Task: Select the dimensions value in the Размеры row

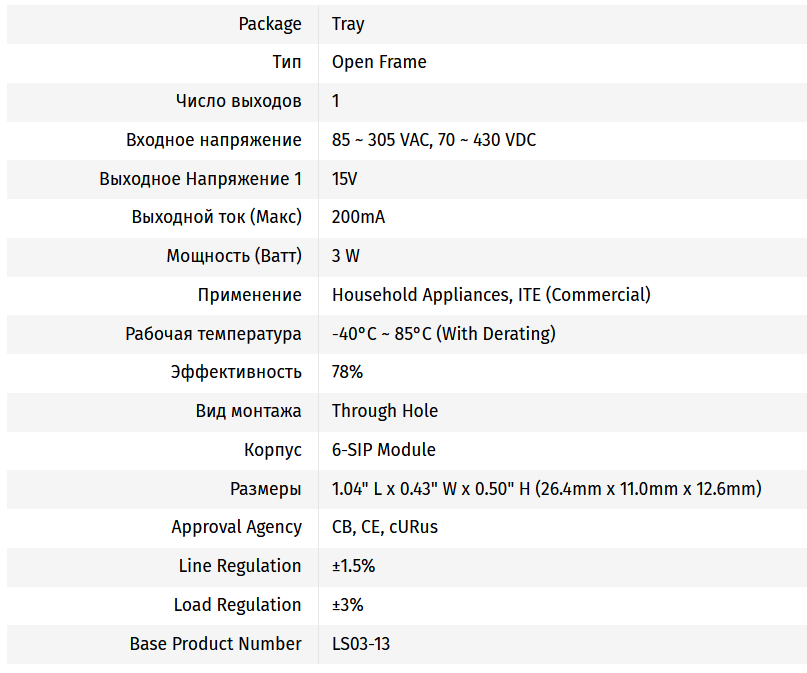Action: [x=547, y=489]
